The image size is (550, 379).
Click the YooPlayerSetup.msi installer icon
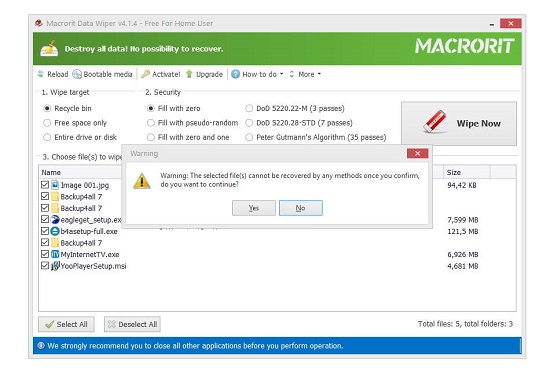pyautogui.click(x=55, y=266)
